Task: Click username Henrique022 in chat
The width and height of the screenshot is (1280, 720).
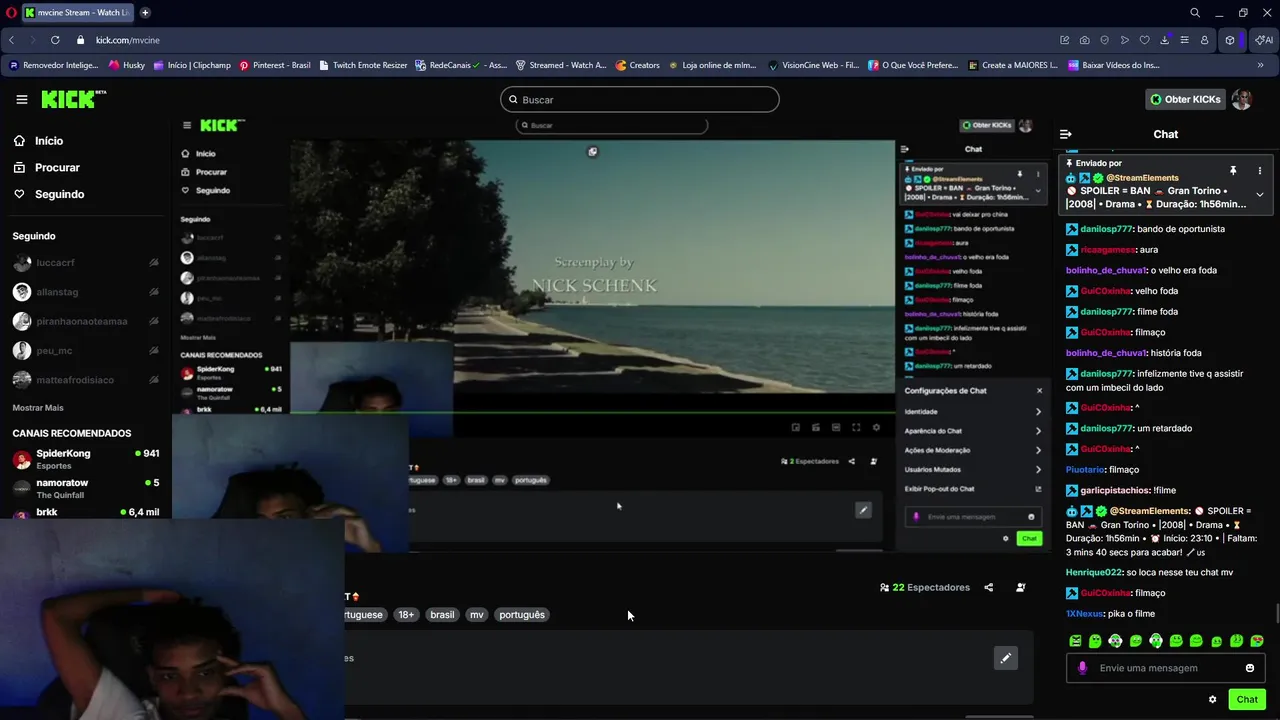Action: [1094, 572]
